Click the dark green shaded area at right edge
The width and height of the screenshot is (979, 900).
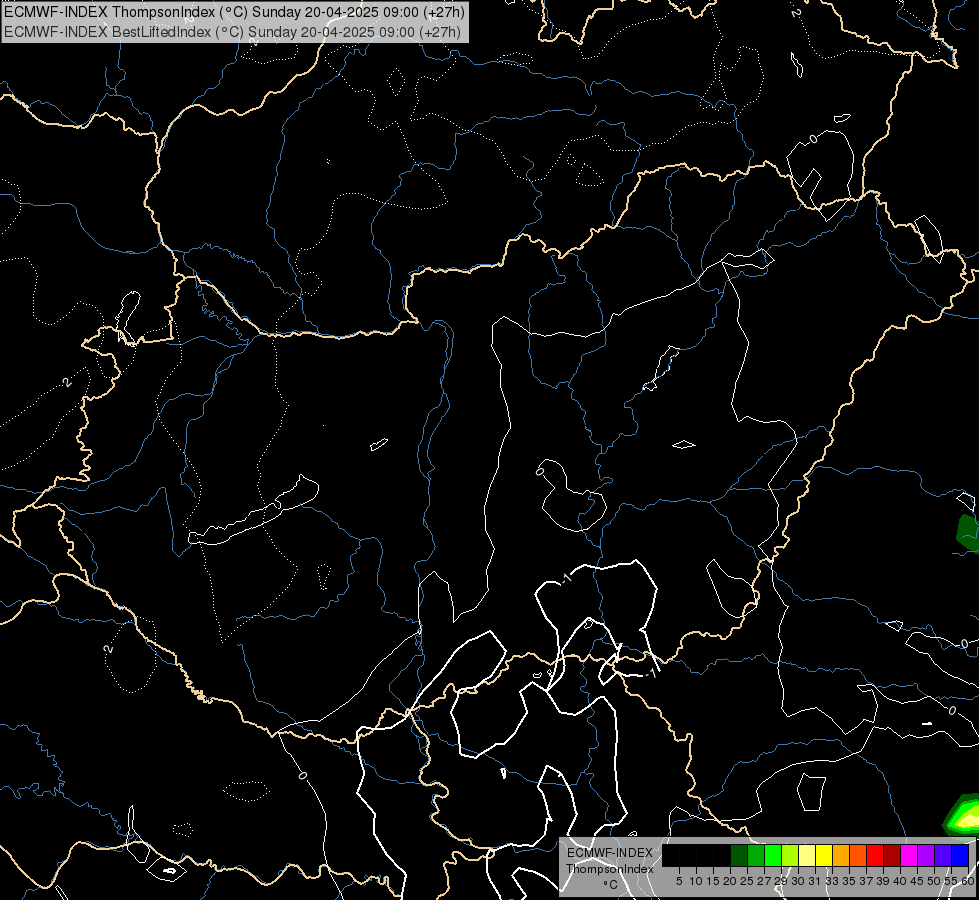click(969, 534)
